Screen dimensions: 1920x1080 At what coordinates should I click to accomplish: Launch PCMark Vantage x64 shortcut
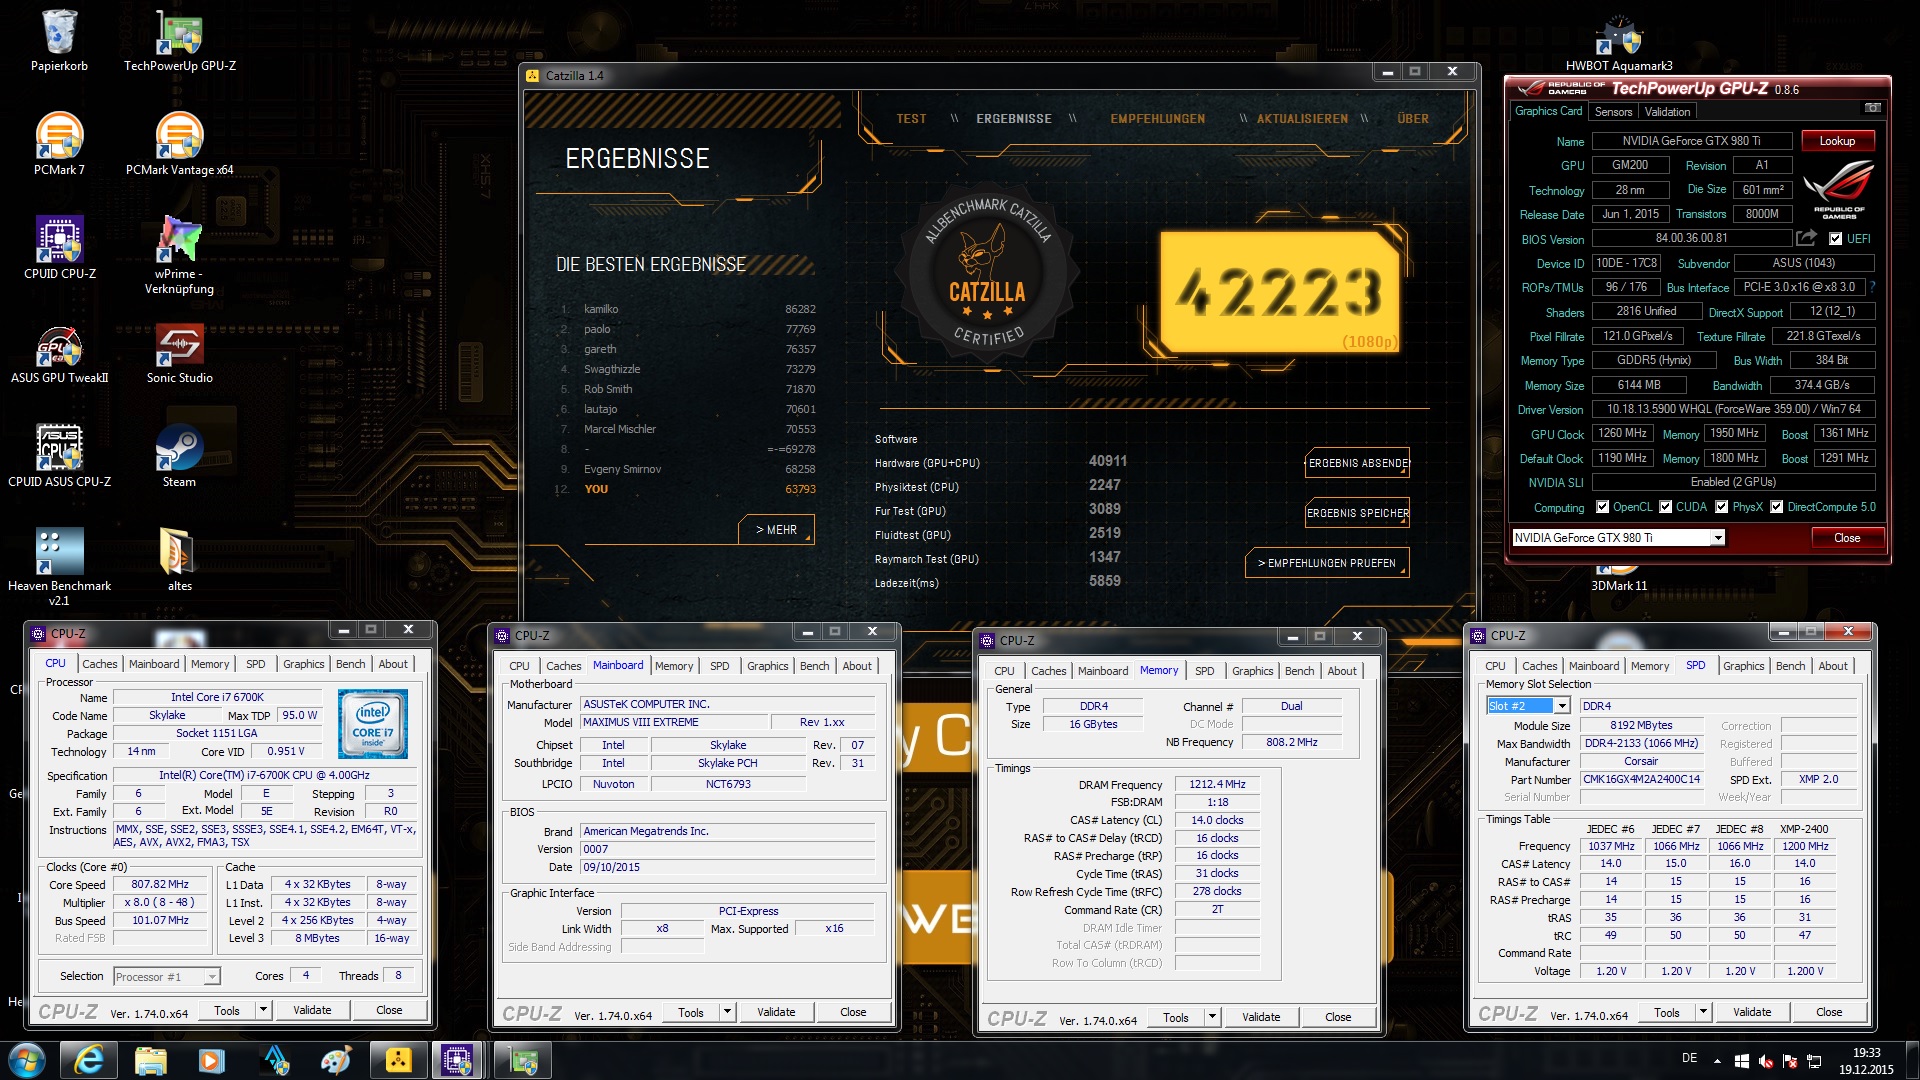(180, 143)
